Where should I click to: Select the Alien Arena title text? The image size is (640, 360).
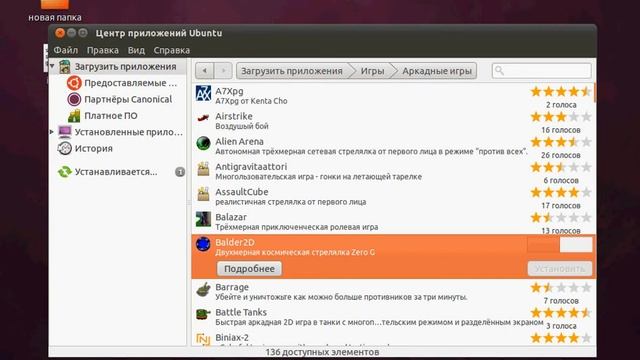pyautogui.click(x=239, y=142)
